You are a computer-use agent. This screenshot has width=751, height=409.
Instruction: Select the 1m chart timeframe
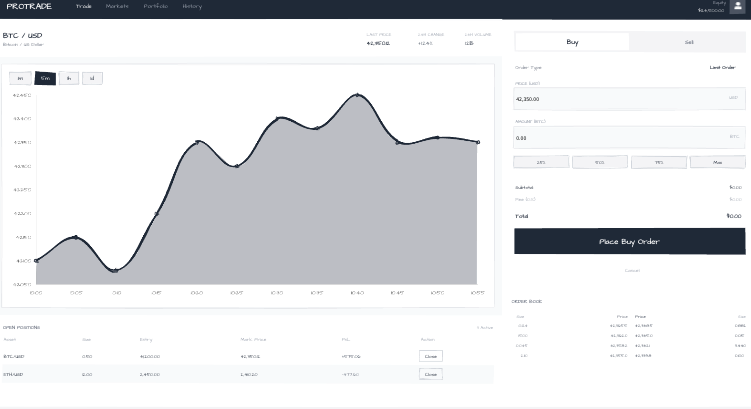click(x=20, y=78)
